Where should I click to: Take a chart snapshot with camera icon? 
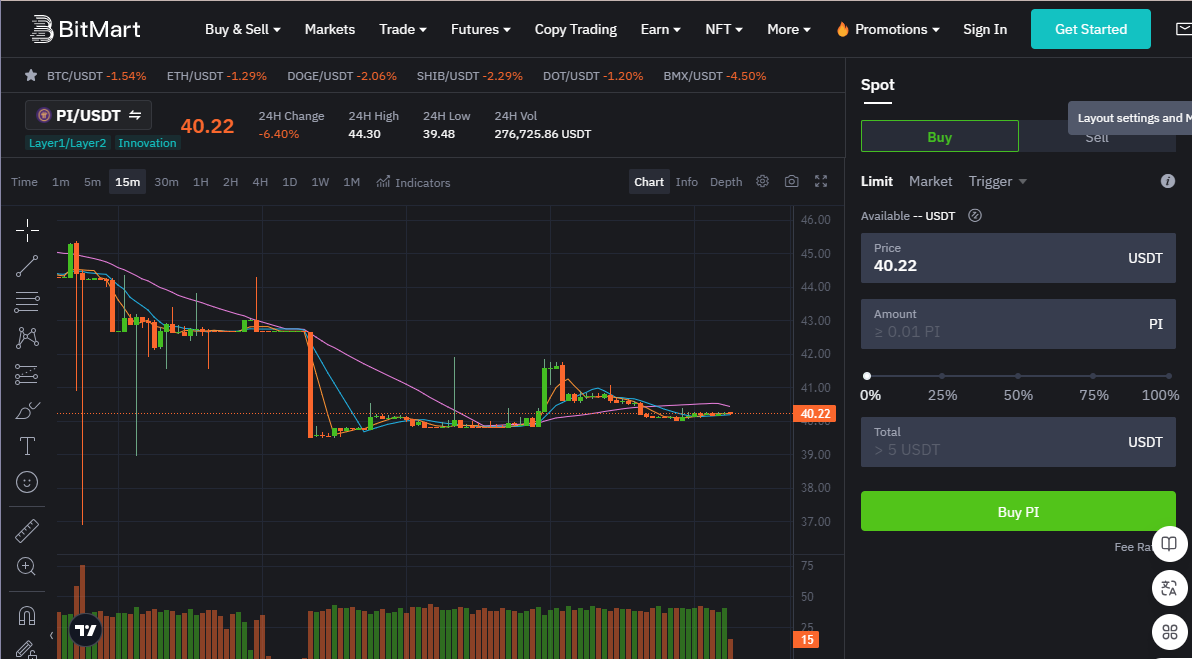click(x=791, y=182)
